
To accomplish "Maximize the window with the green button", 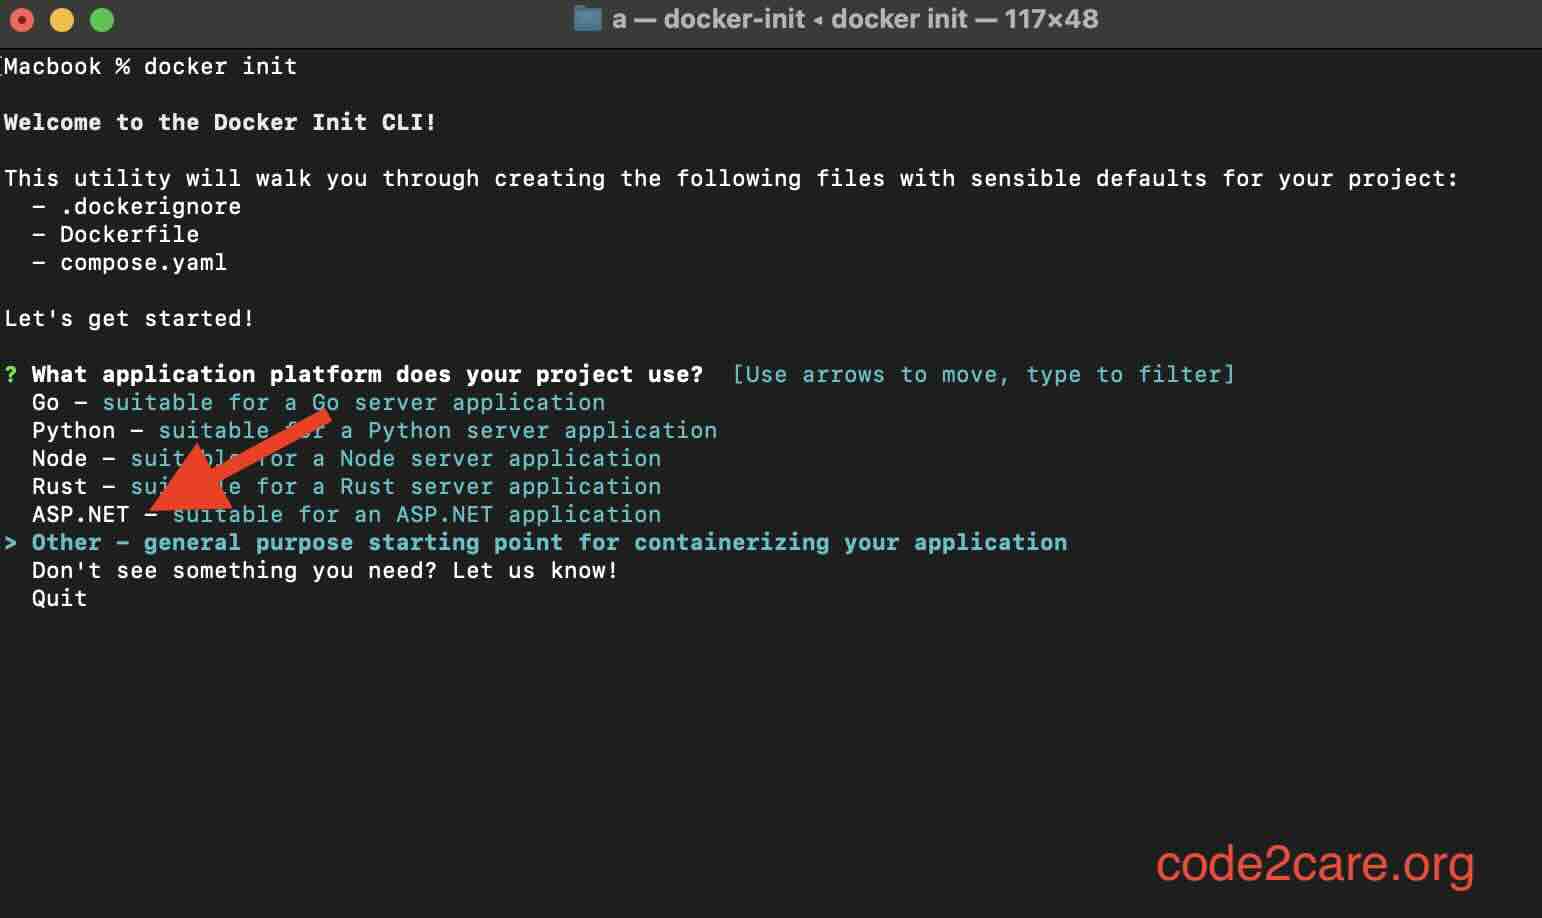I will pos(102,19).
